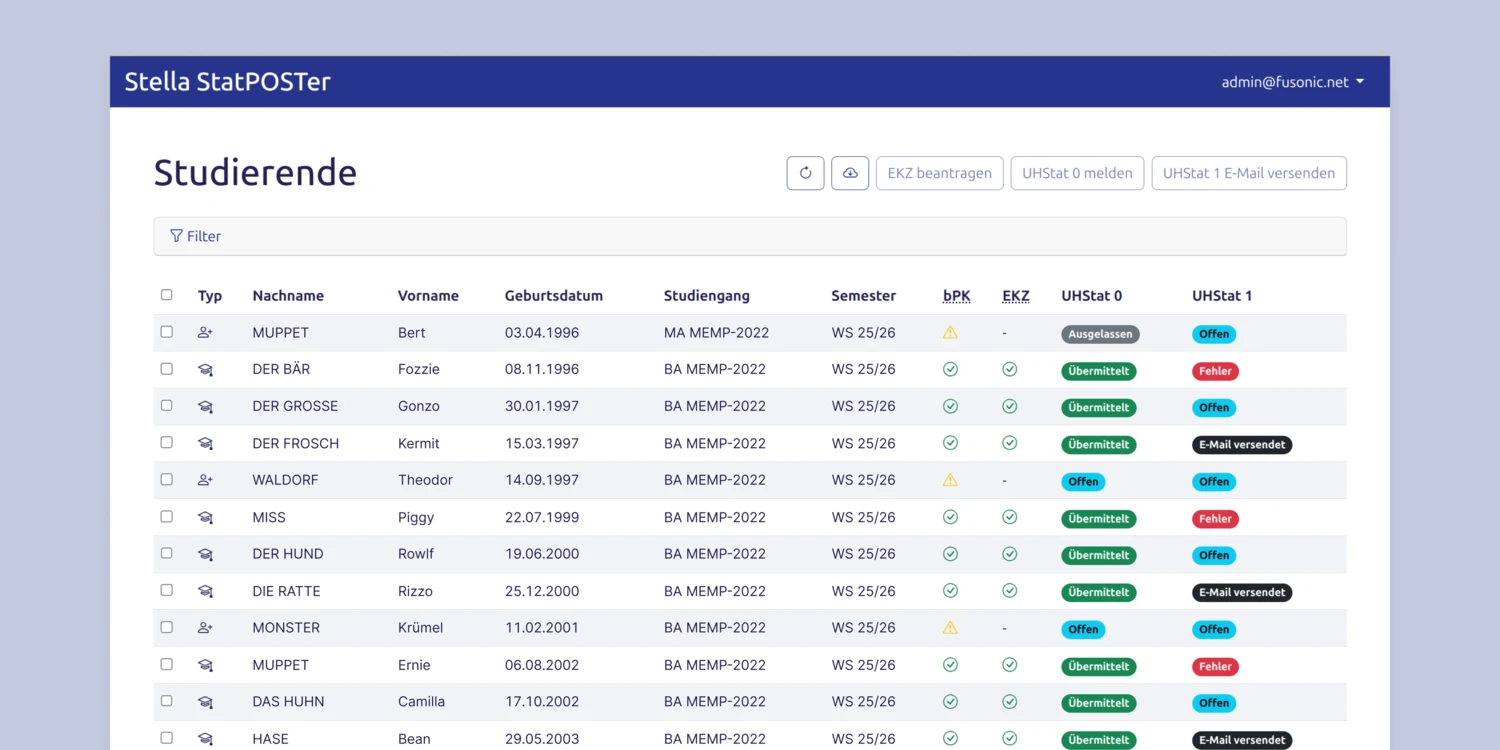The width and height of the screenshot is (1500, 750).
Task: Click the birth date 25.12.2000
Action: 542,591
